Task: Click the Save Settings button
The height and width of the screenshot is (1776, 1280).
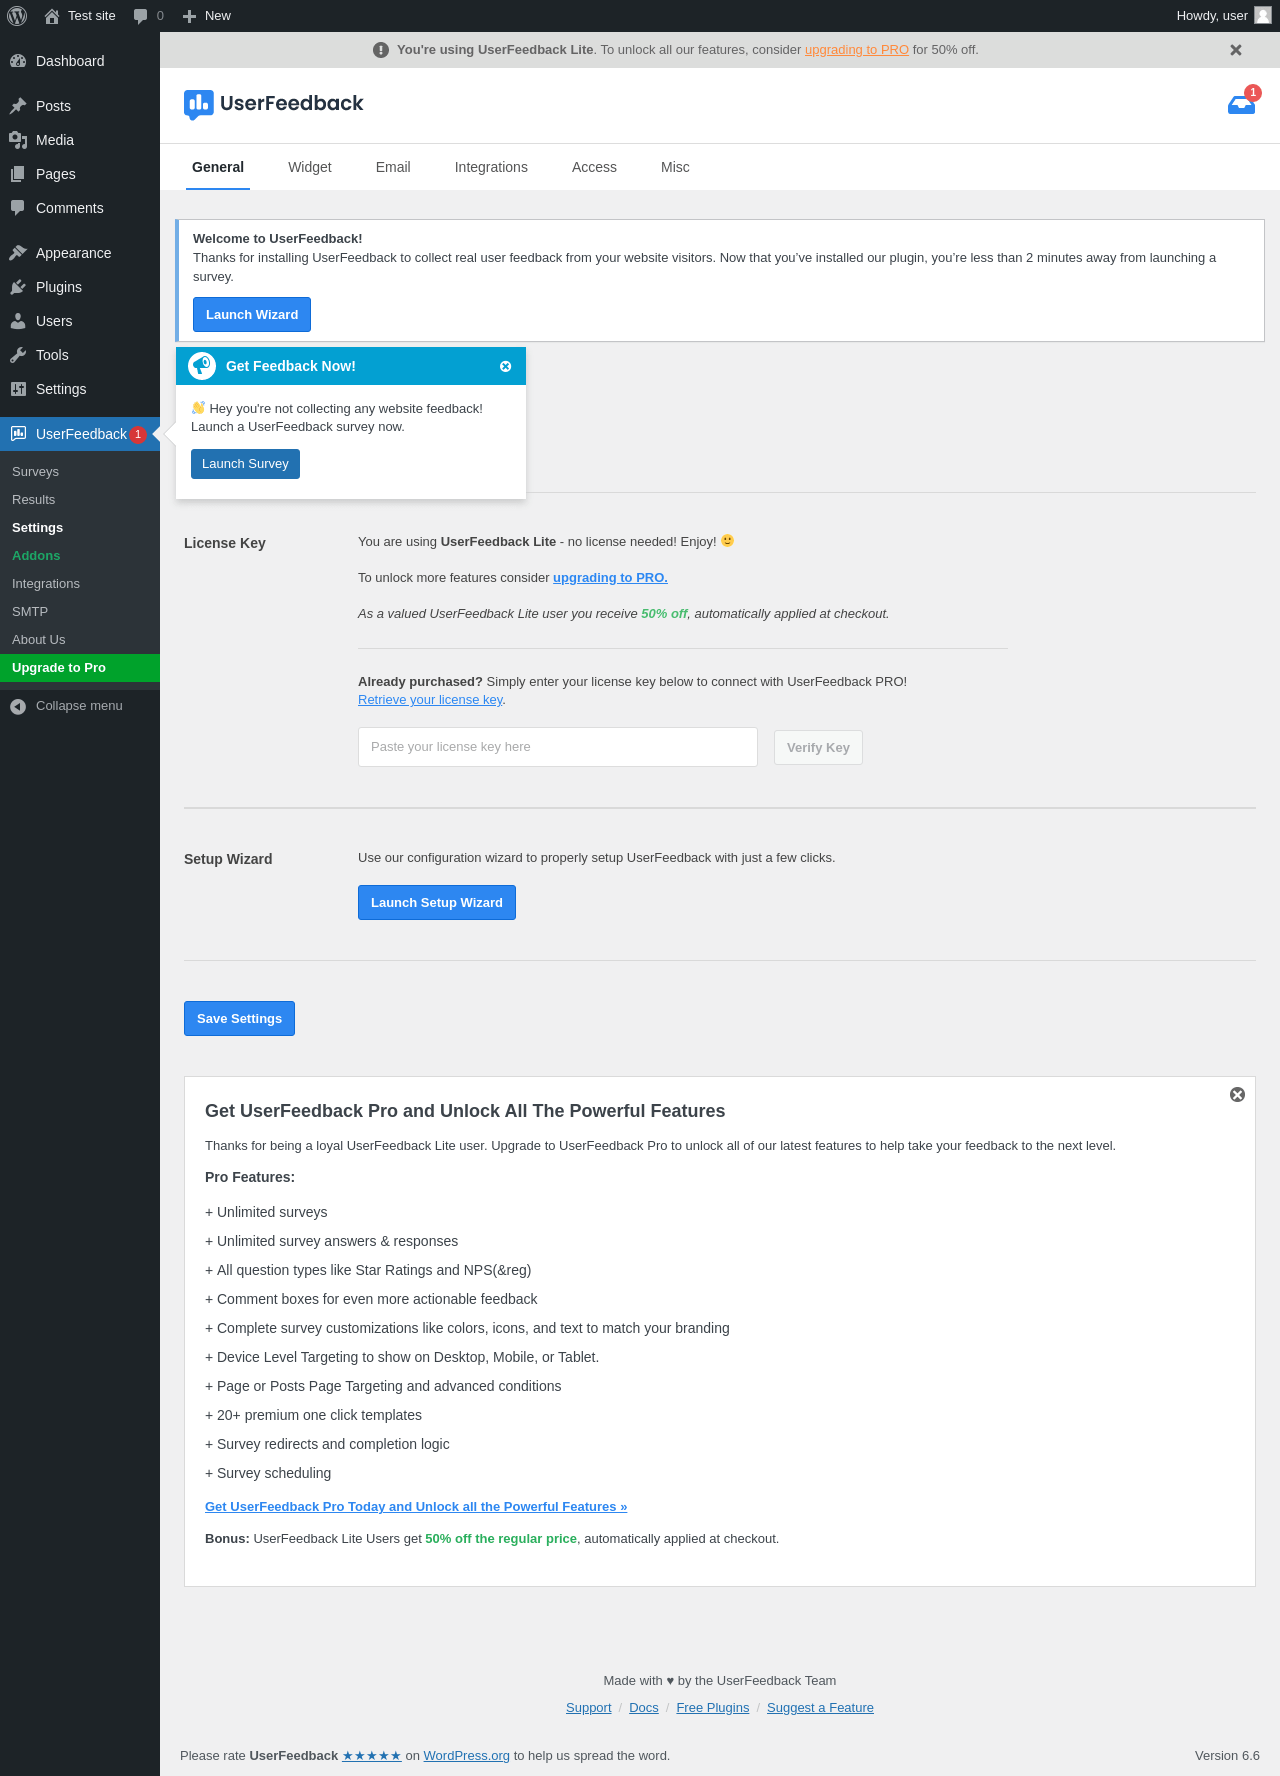Action: pyautogui.click(x=239, y=1019)
